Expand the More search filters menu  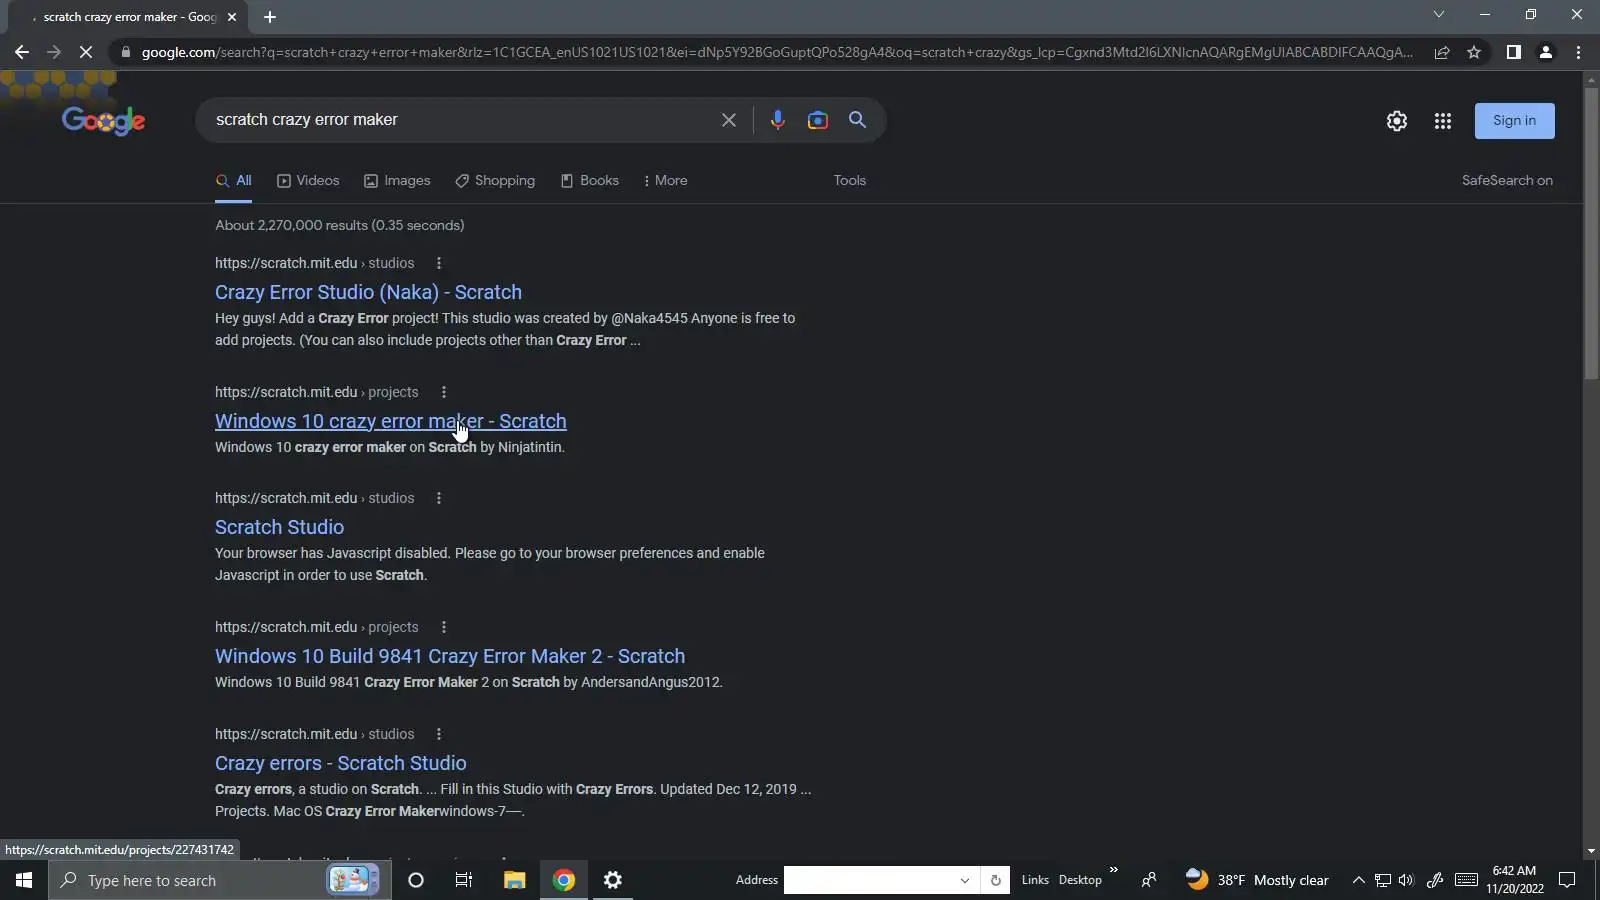pyautogui.click(x=666, y=181)
